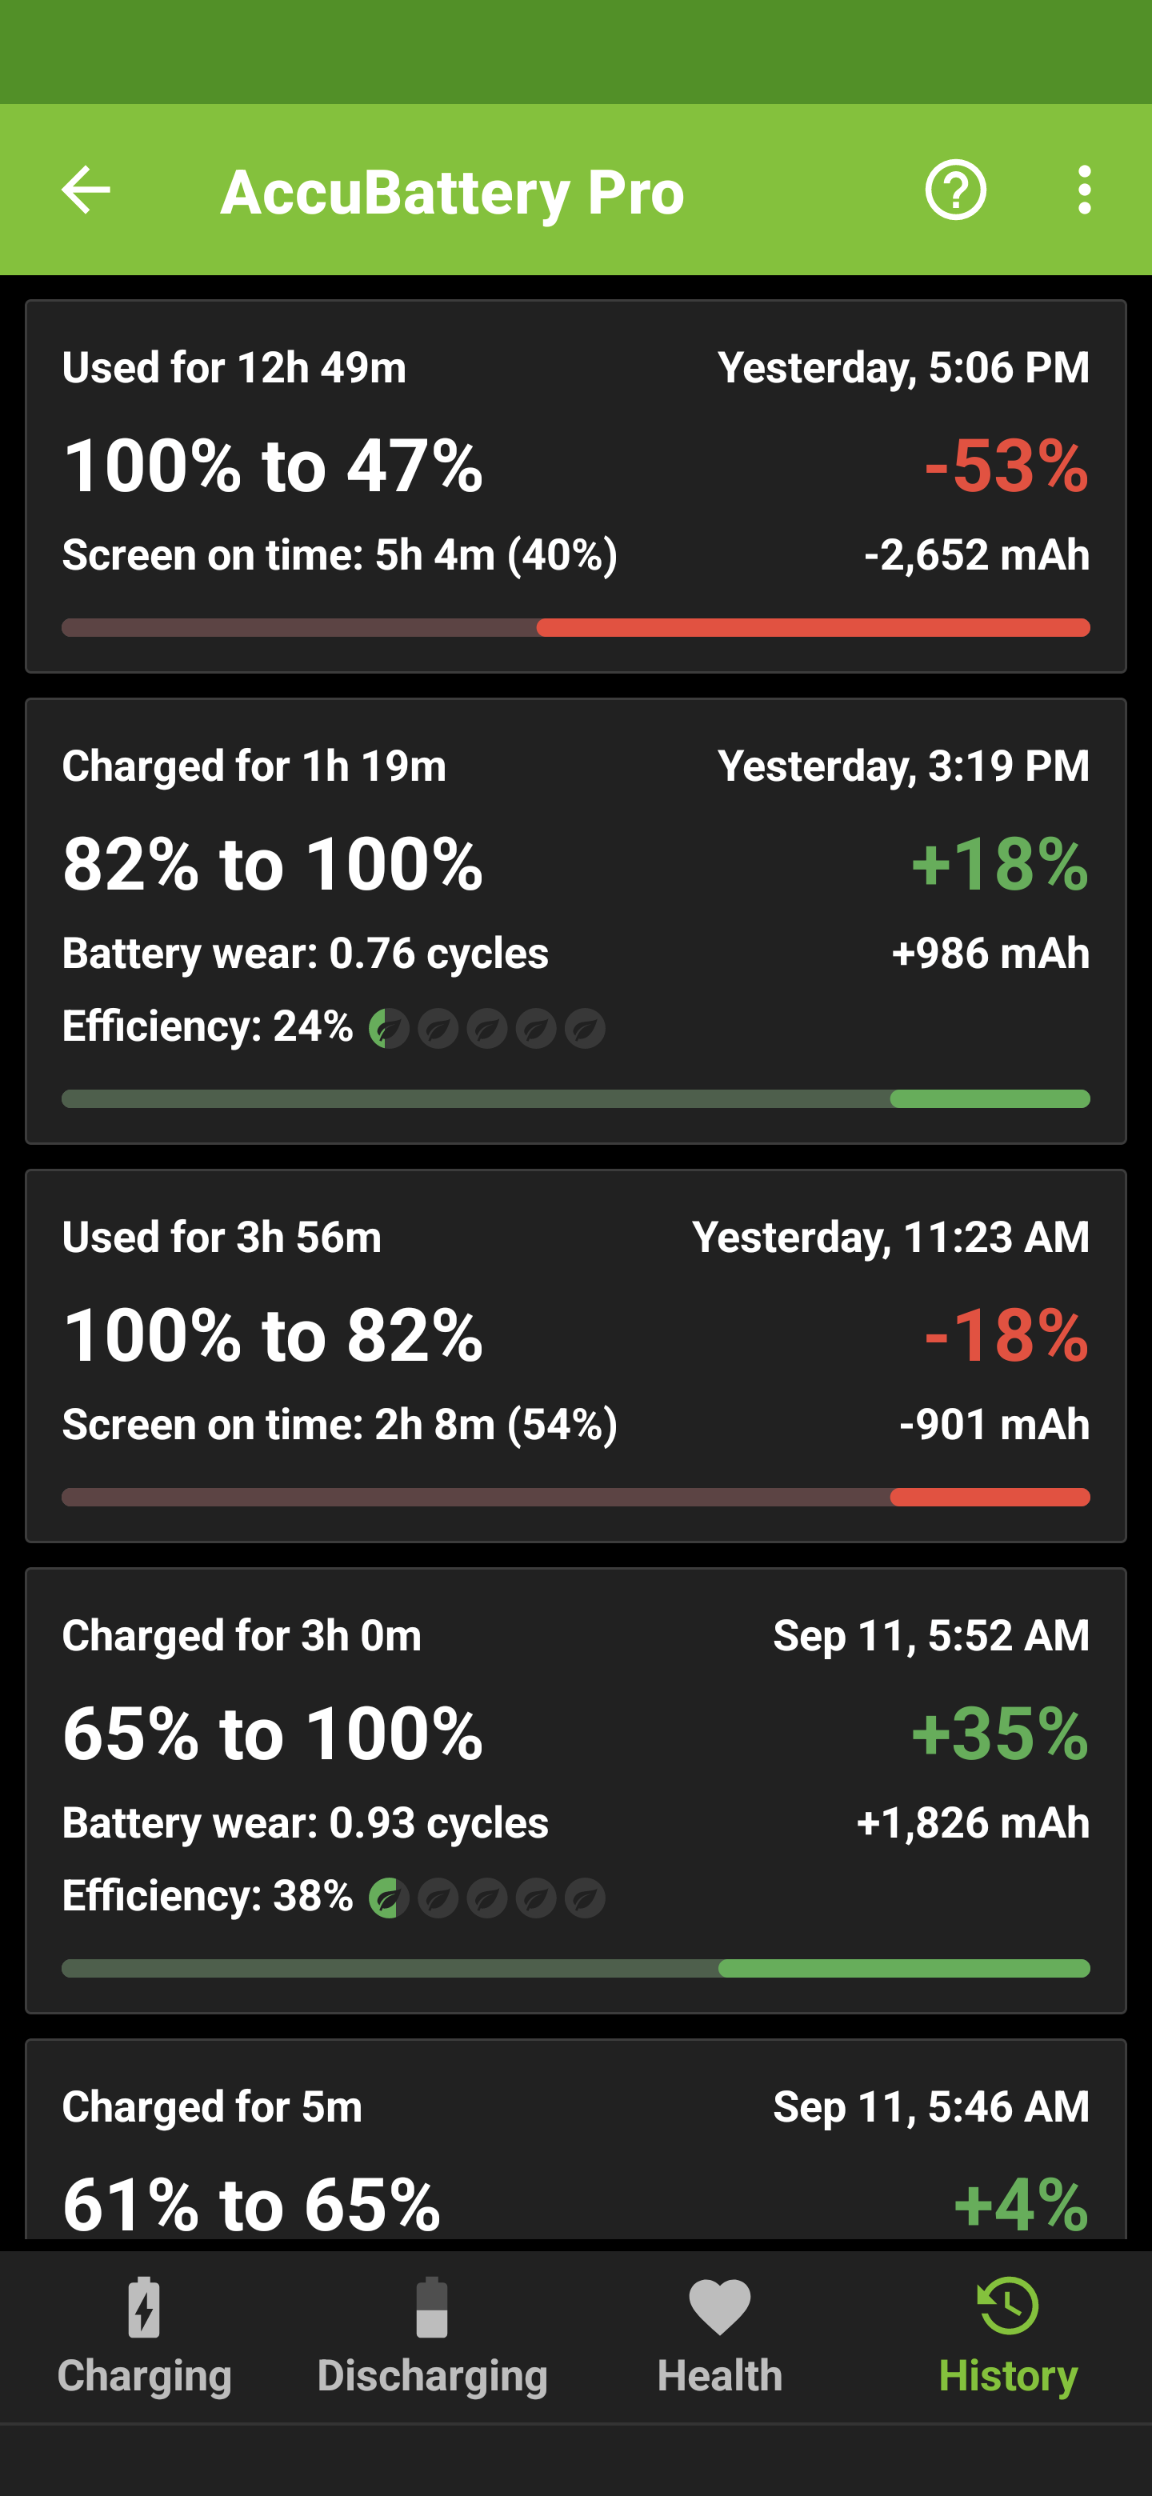The image size is (1152, 2496).
Task: Click the green bar under 65% to 100%
Action: tap(904, 1968)
